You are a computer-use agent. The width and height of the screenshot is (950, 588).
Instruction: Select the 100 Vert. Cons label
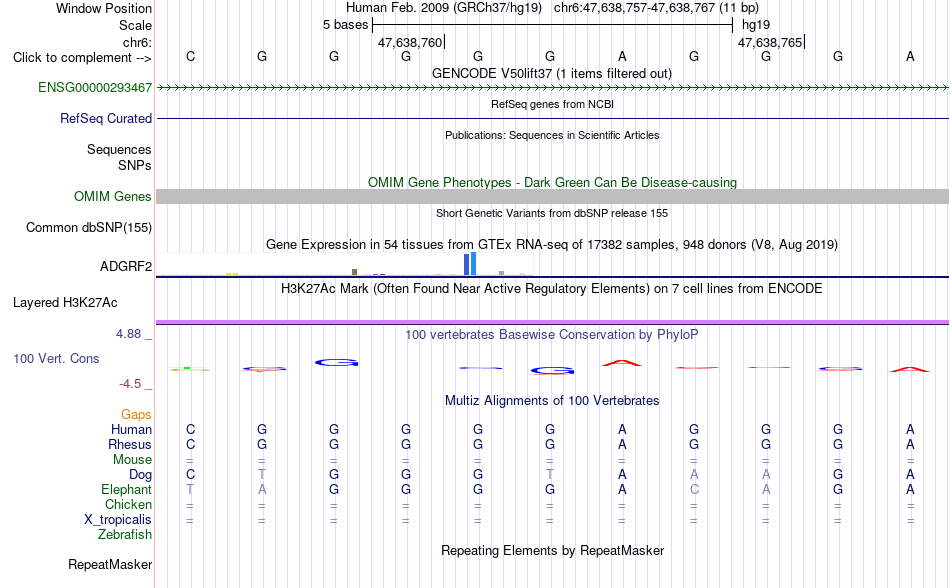click(56, 358)
